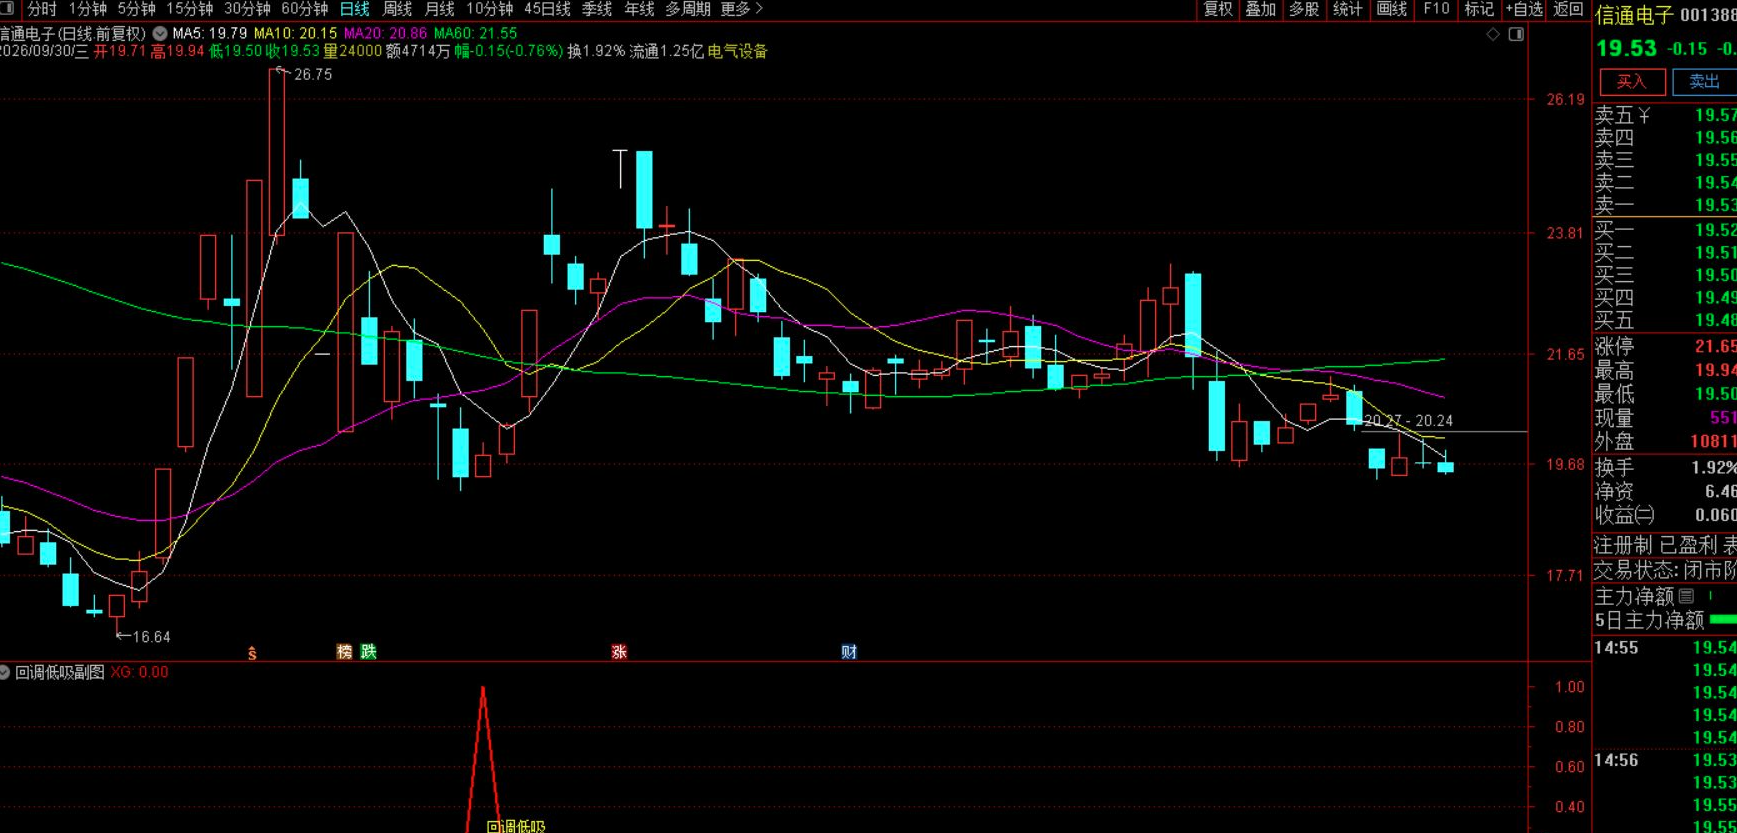Screen dimensions: 1737x833
Task: Activate the 画线 drawing tool
Action: (1392, 9)
